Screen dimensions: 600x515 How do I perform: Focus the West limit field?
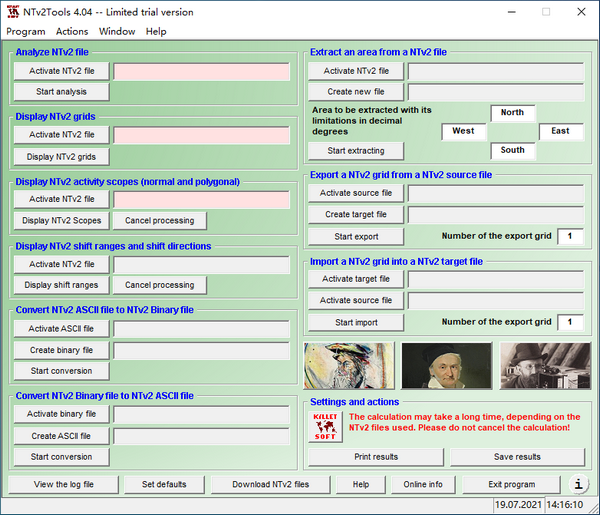click(x=464, y=131)
